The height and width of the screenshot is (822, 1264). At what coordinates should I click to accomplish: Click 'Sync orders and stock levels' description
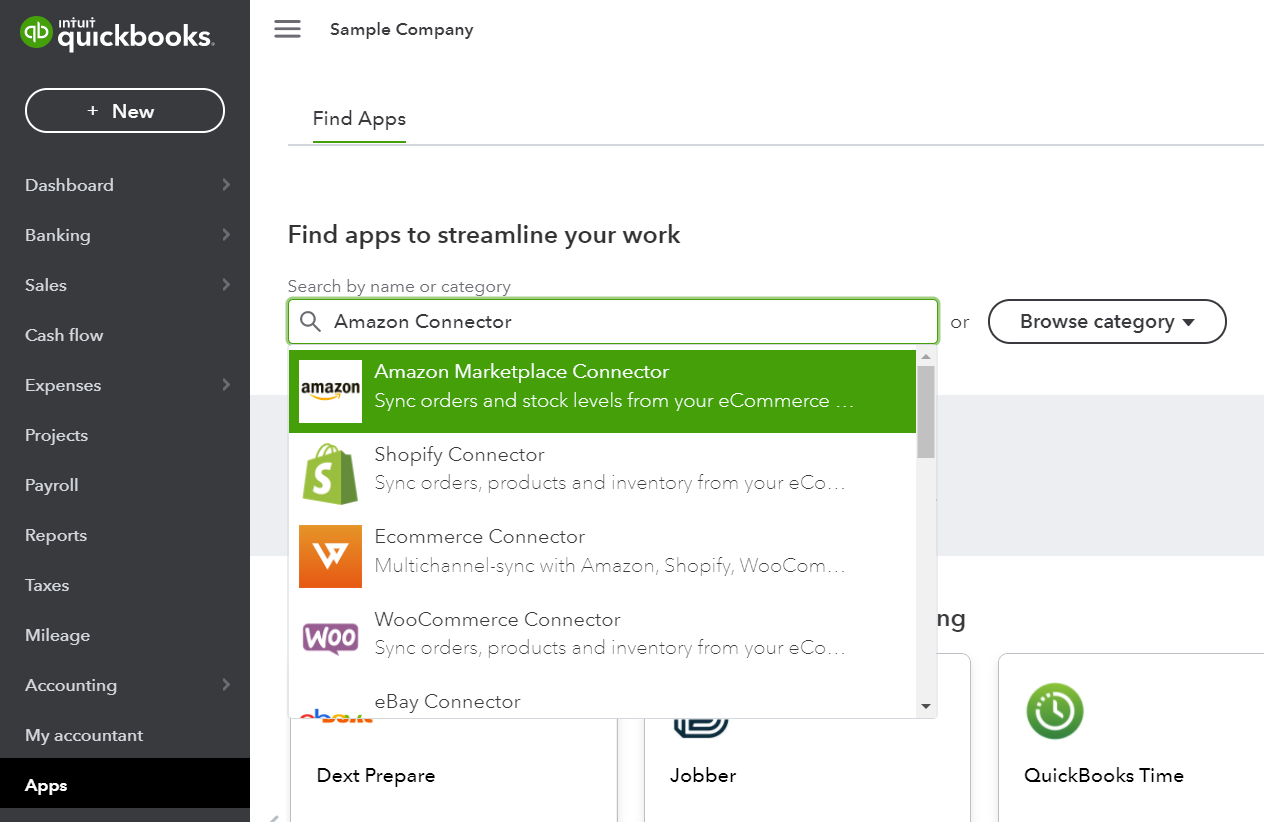614,401
